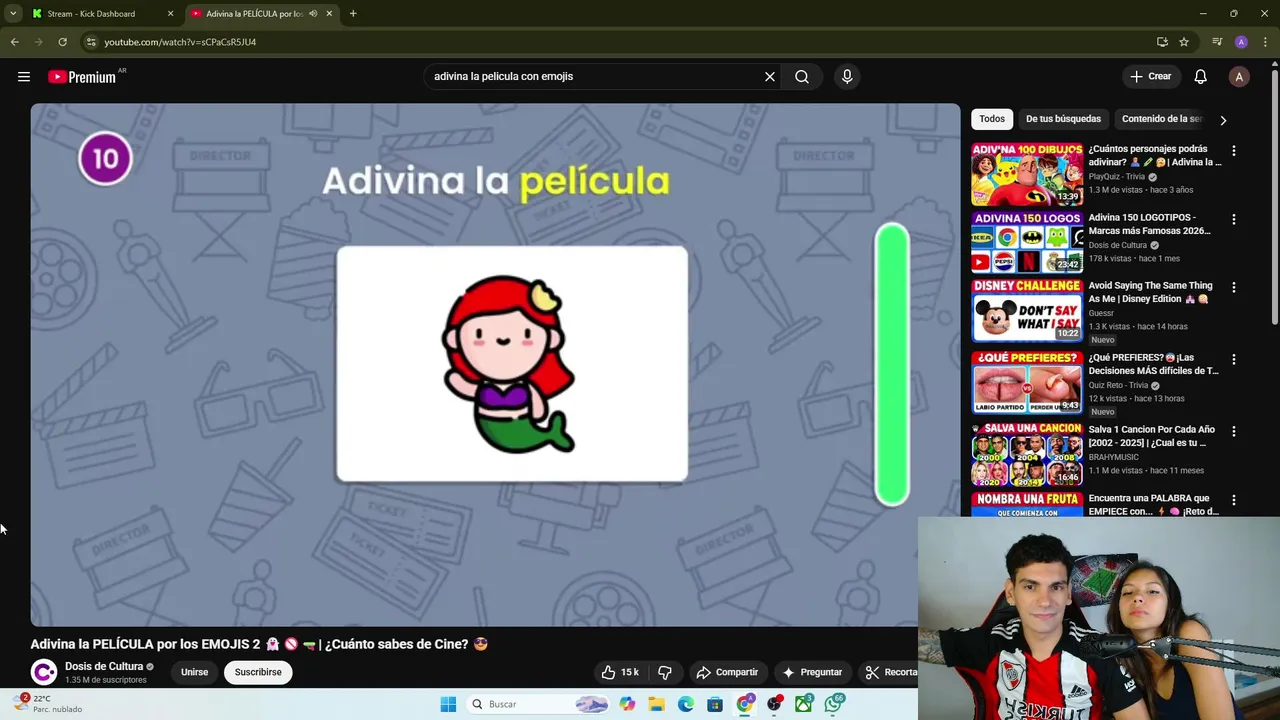Show more filter chips arrow
Screen dimensions: 1280x720
[x=1223, y=120]
